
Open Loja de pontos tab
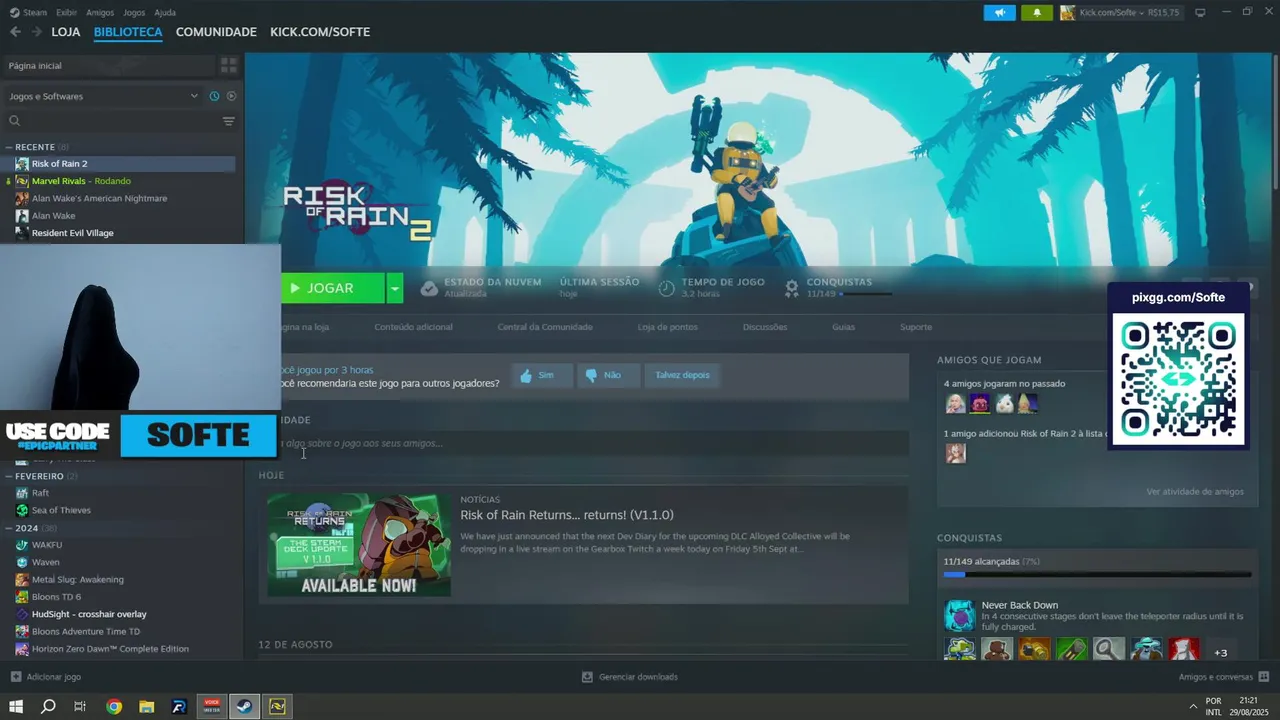(x=668, y=327)
